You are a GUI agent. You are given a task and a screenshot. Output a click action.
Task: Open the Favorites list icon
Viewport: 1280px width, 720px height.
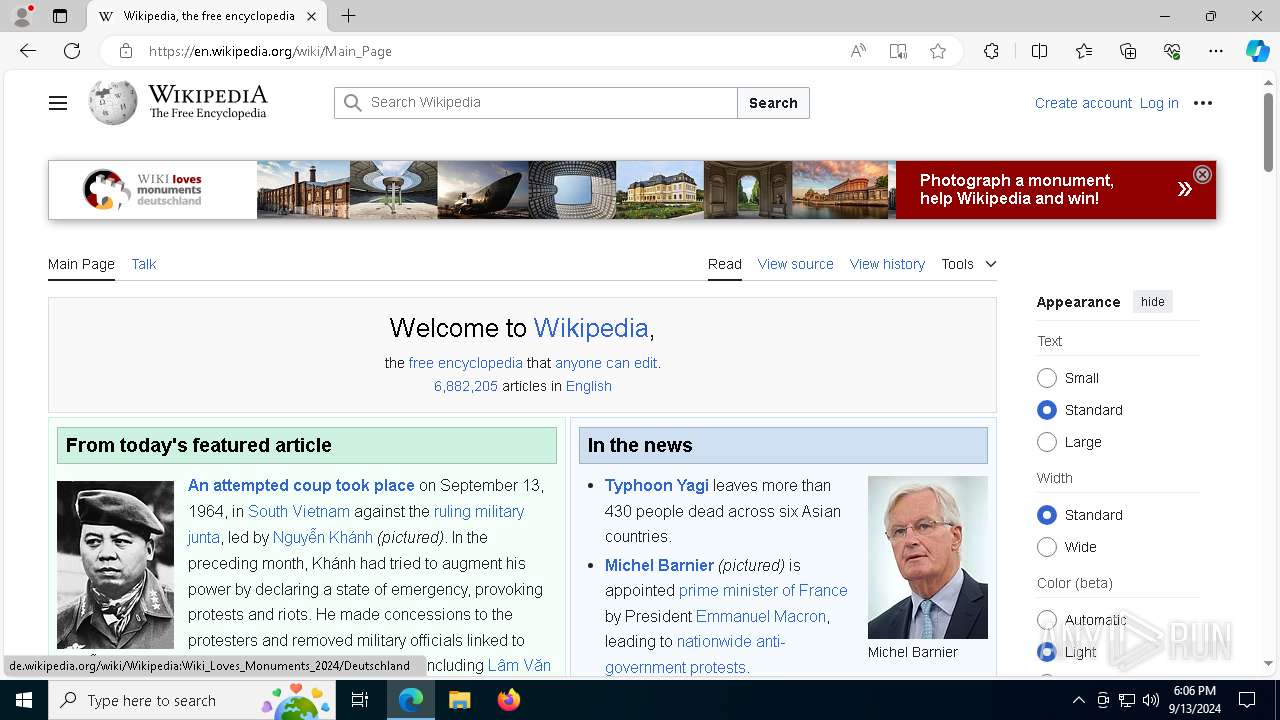1084,51
